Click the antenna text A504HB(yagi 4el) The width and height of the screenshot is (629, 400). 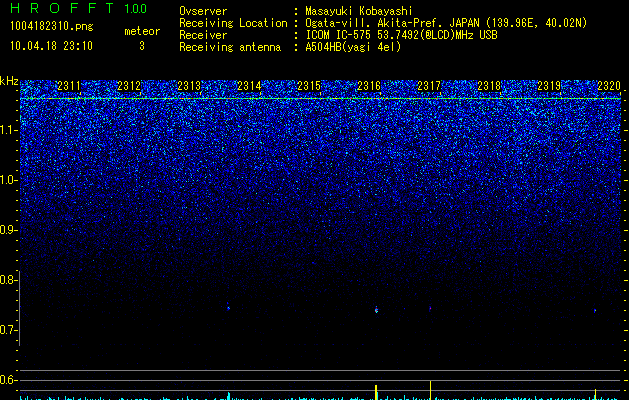point(353,47)
